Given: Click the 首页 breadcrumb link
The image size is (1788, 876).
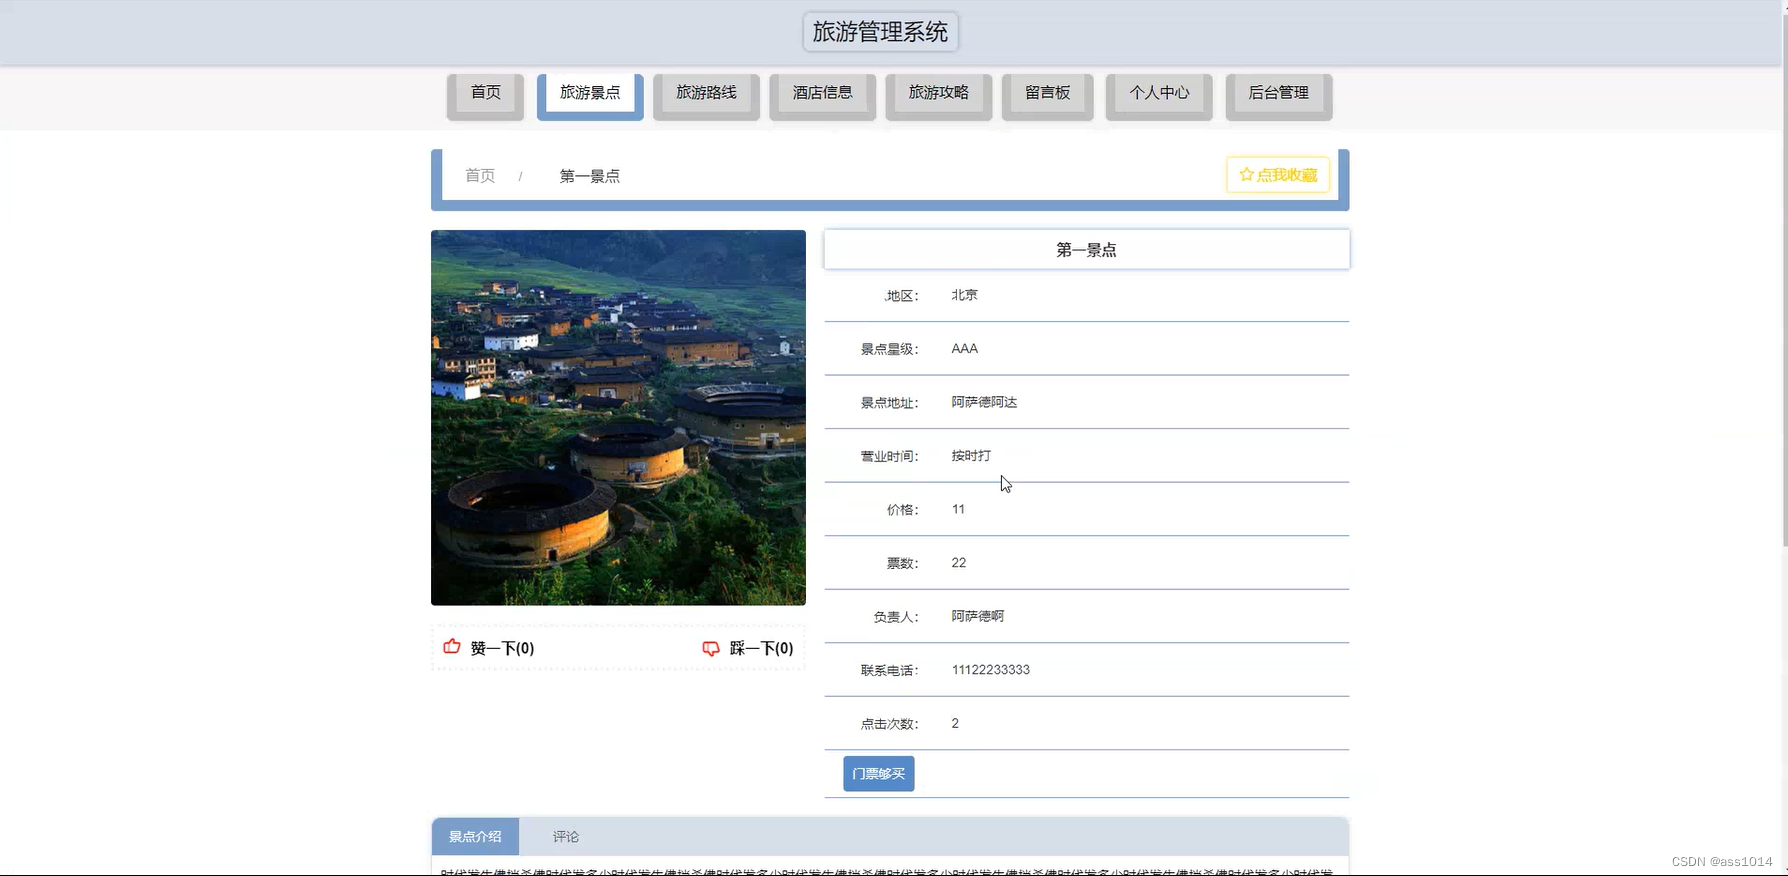Looking at the screenshot, I should coord(480,176).
